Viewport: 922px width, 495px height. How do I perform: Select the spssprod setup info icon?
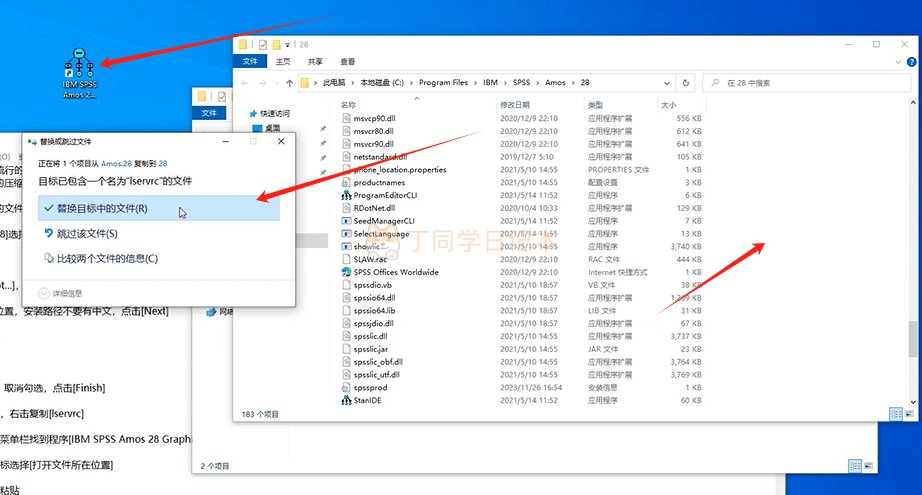click(x=346, y=387)
